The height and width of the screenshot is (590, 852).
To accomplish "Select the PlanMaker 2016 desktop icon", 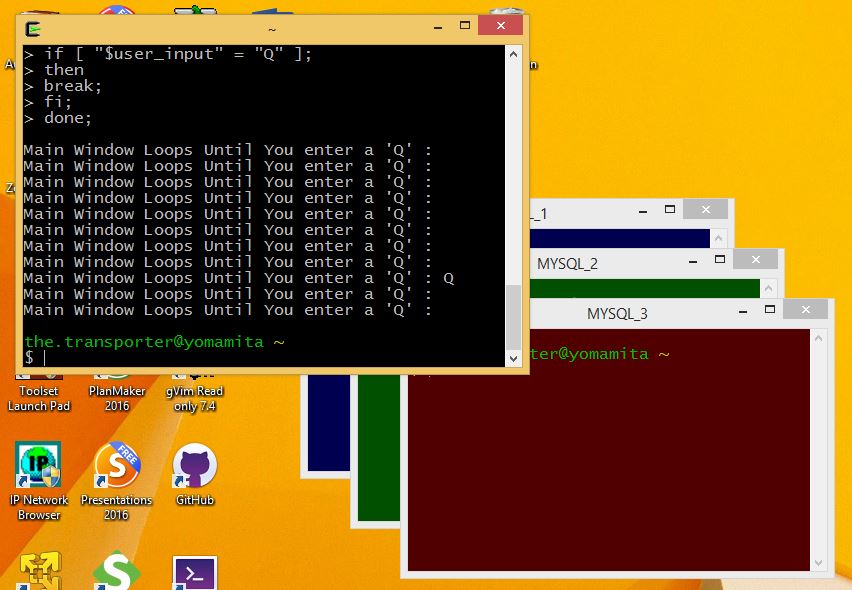I will tap(117, 391).
